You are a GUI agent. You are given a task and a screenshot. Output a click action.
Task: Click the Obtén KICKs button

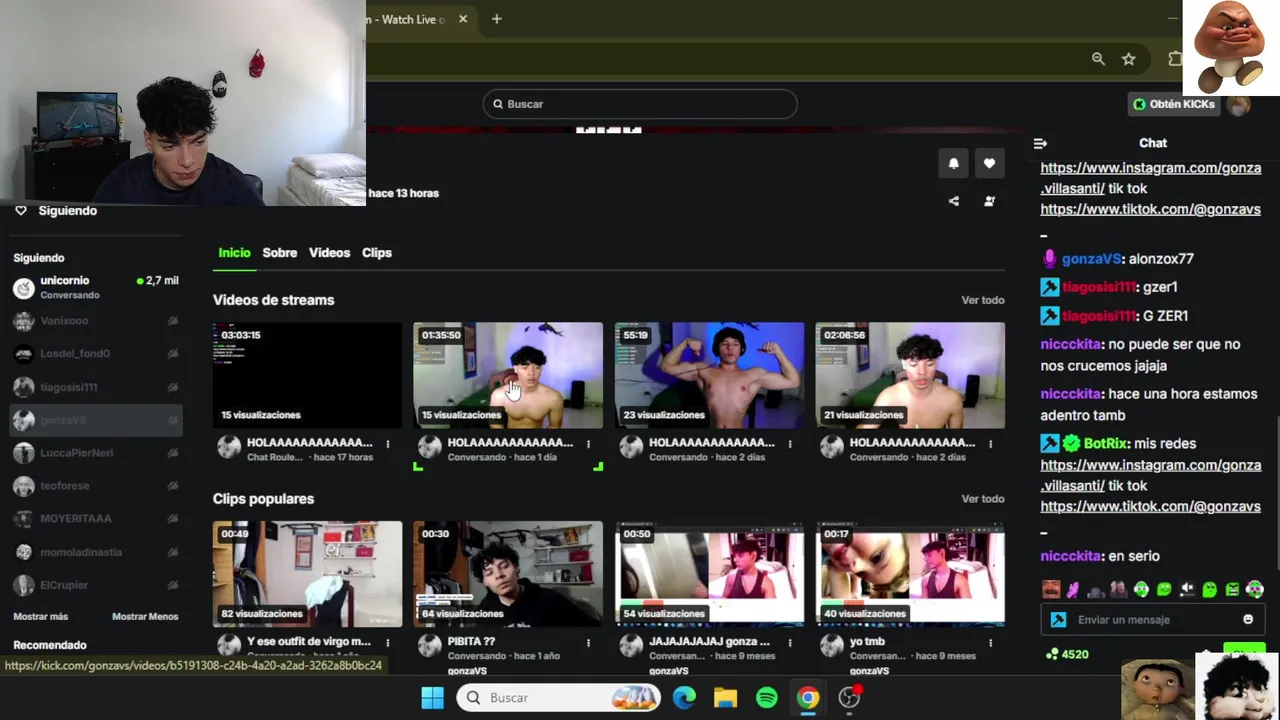(1175, 104)
